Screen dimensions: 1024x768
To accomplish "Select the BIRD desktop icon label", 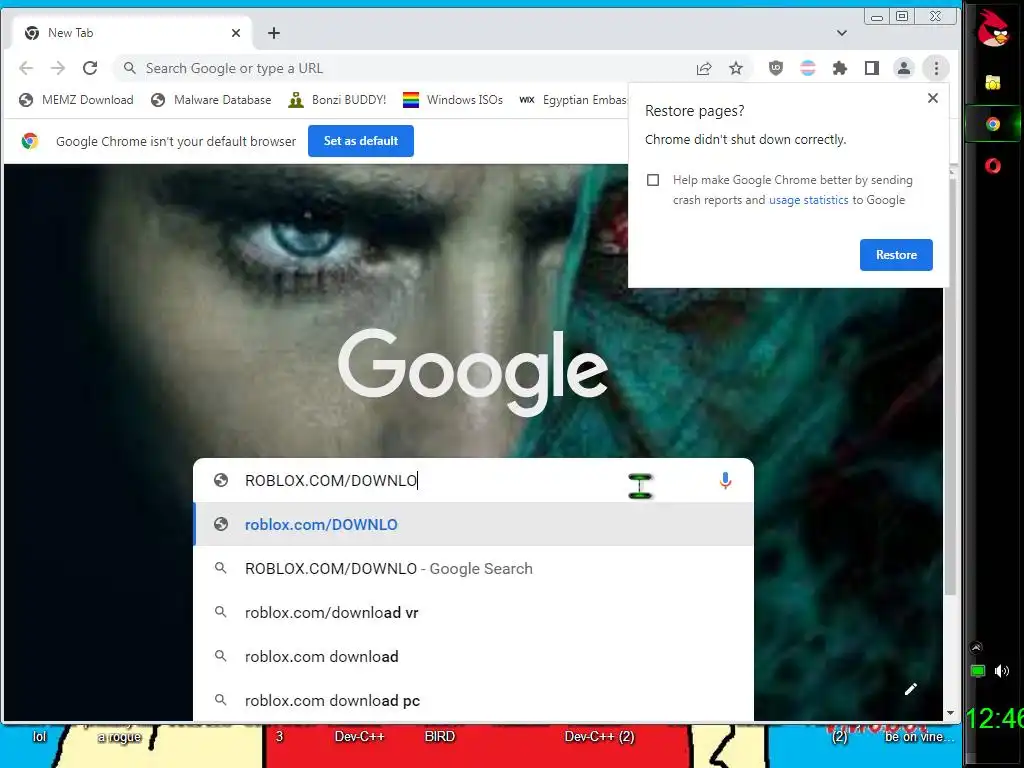I will [x=440, y=737].
